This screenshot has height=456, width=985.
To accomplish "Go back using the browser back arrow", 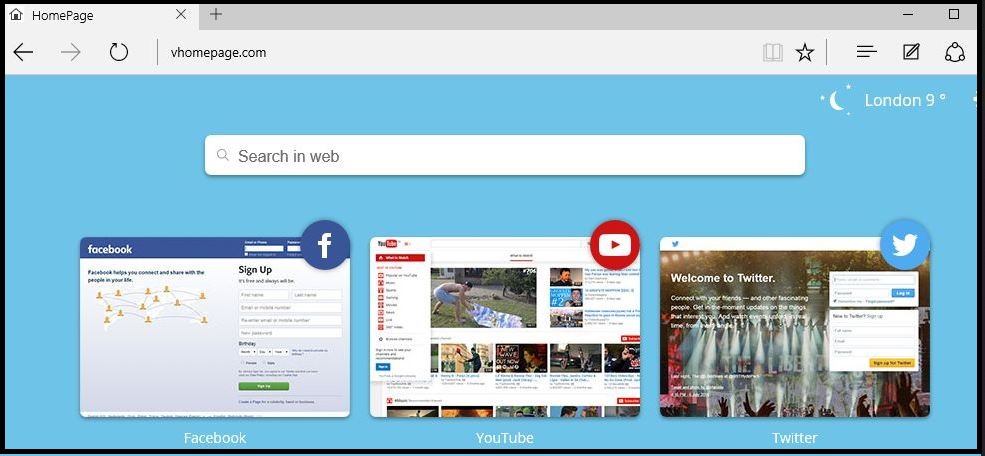I will tap(23, 52).
